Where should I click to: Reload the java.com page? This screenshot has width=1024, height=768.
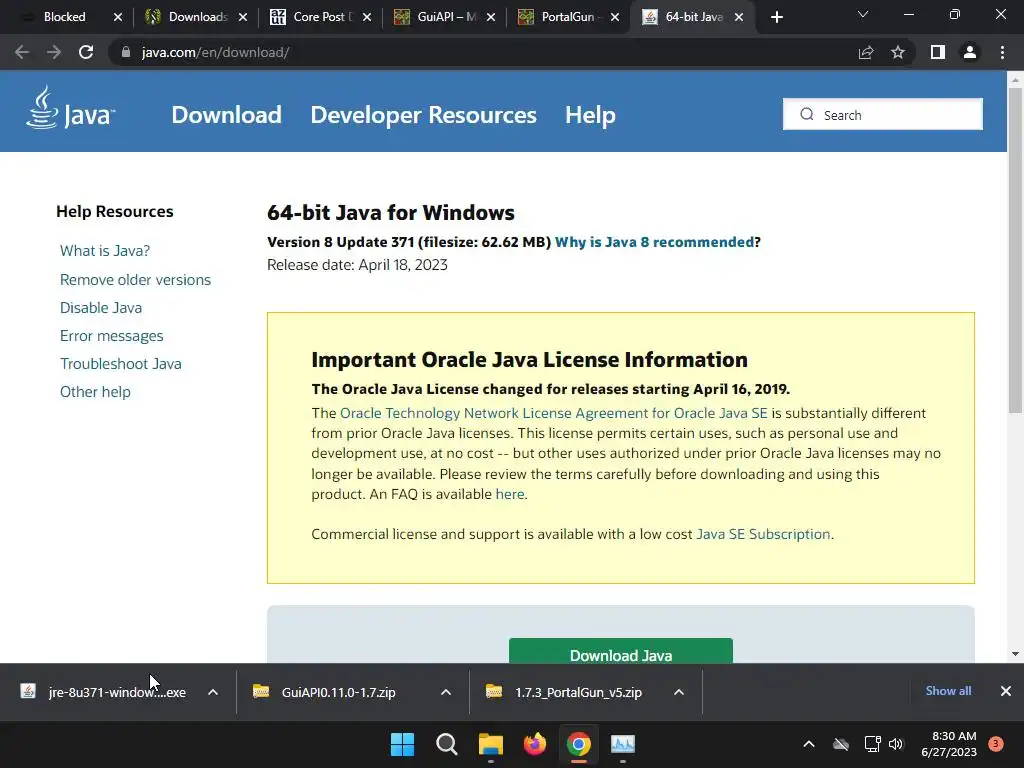pos(86,52)
